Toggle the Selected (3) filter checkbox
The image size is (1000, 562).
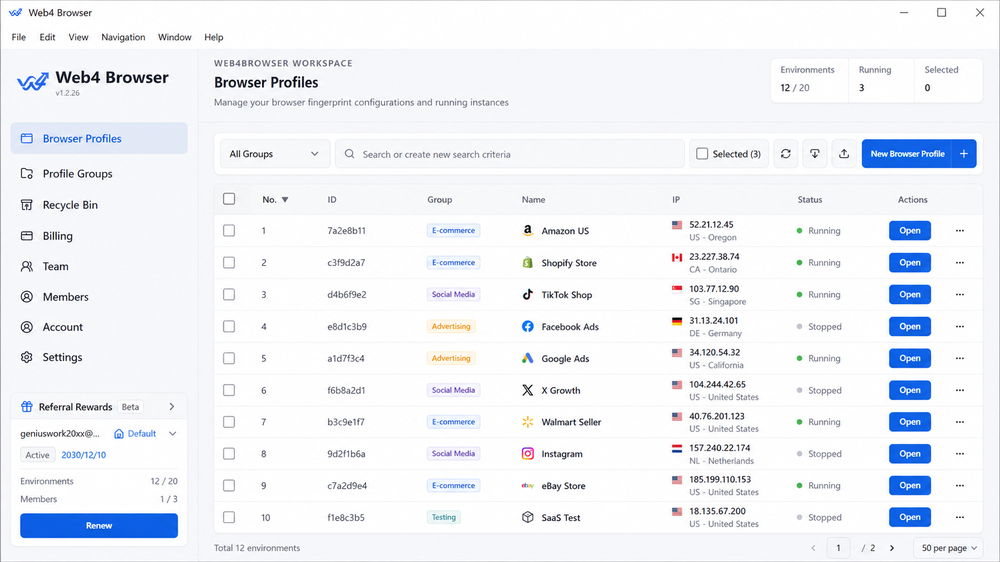[x=702, y=154]
